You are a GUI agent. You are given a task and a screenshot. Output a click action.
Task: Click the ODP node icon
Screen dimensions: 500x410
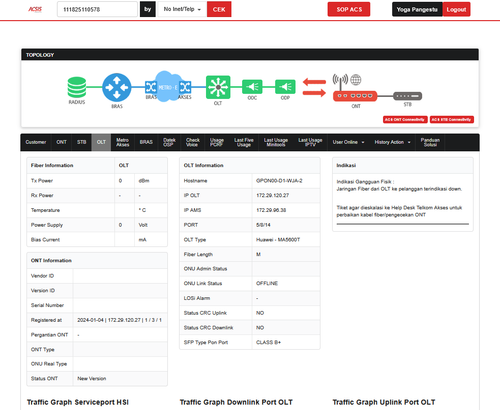[x=285, y=87]
